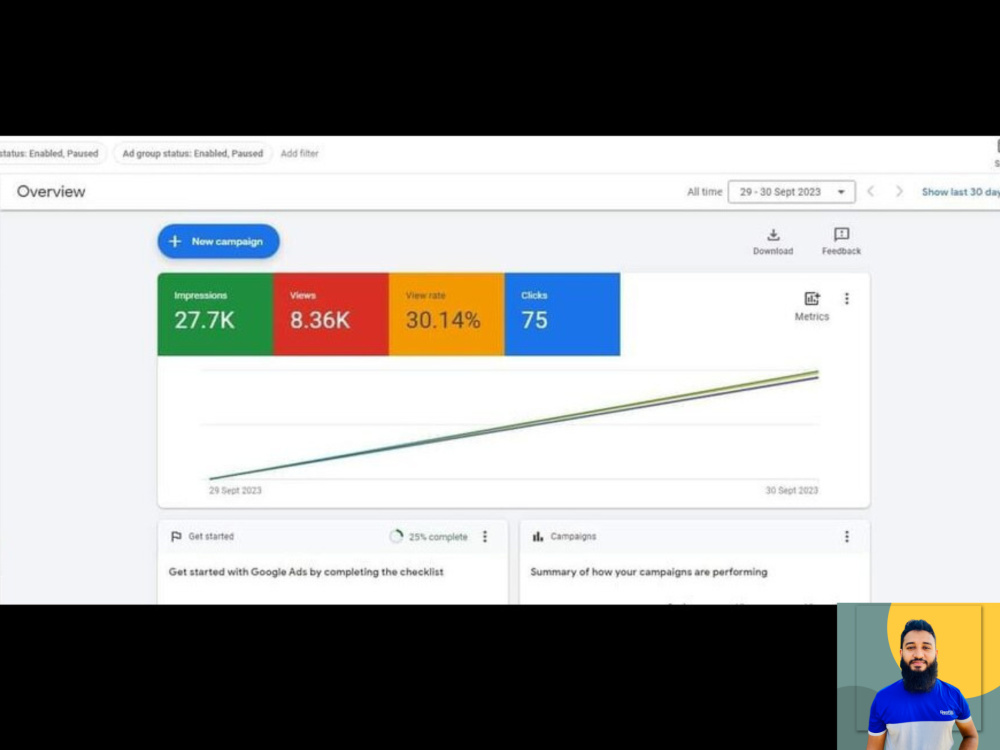Click the 25% complete progress ring
1000x750 pixels.
click(396, 536)
